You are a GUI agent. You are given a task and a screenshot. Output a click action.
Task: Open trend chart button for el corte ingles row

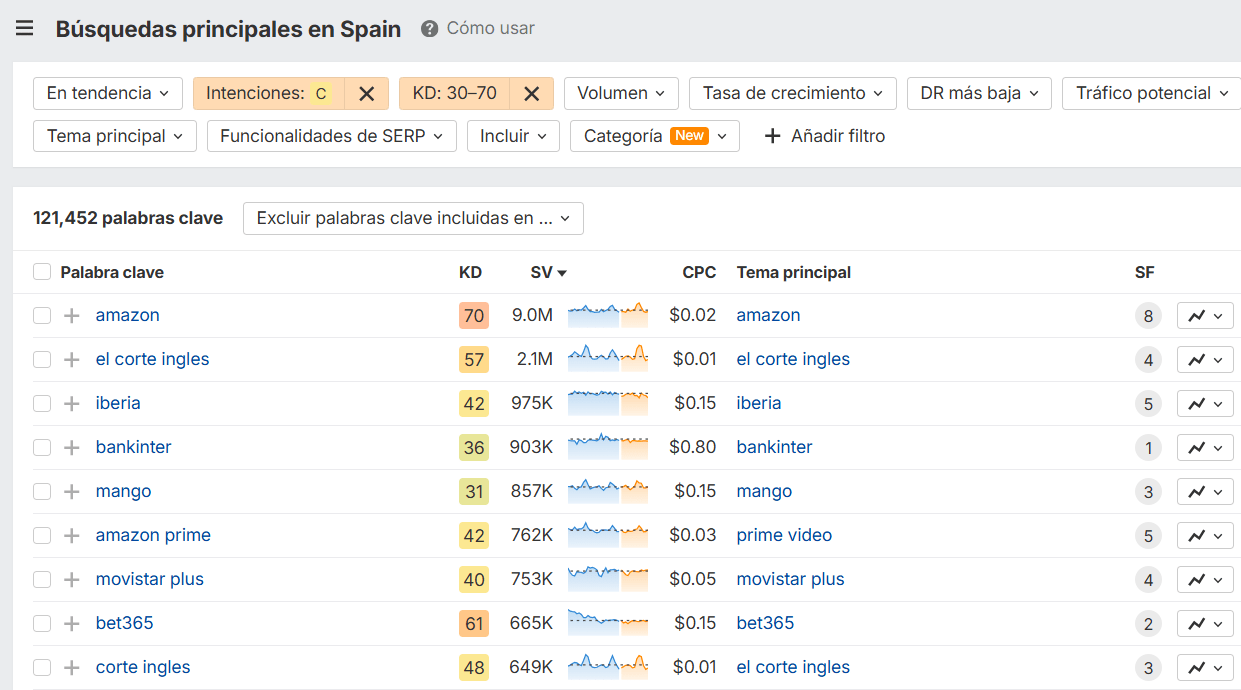pos(1205,360)
